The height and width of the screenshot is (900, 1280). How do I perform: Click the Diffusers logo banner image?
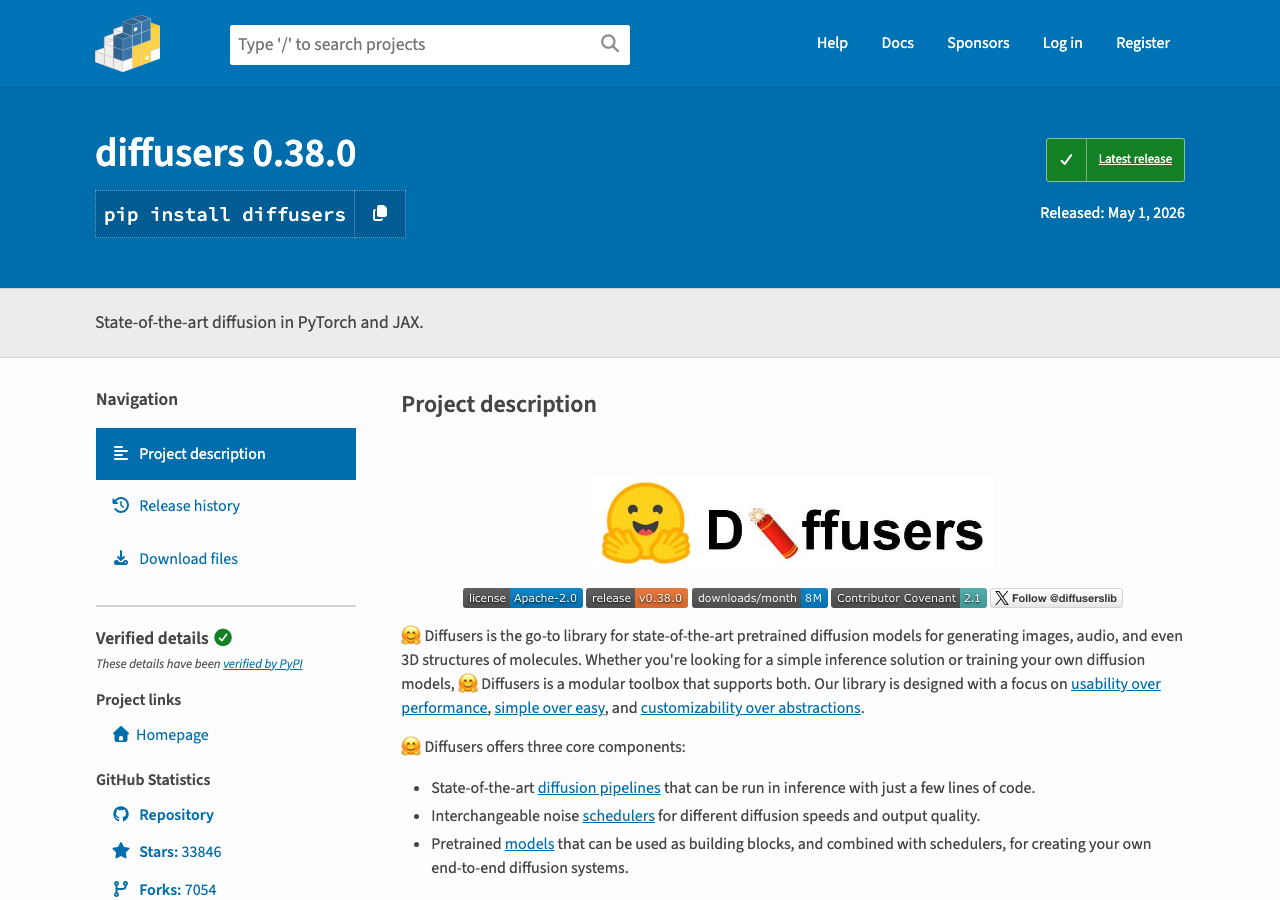click(x=793, y=523)
